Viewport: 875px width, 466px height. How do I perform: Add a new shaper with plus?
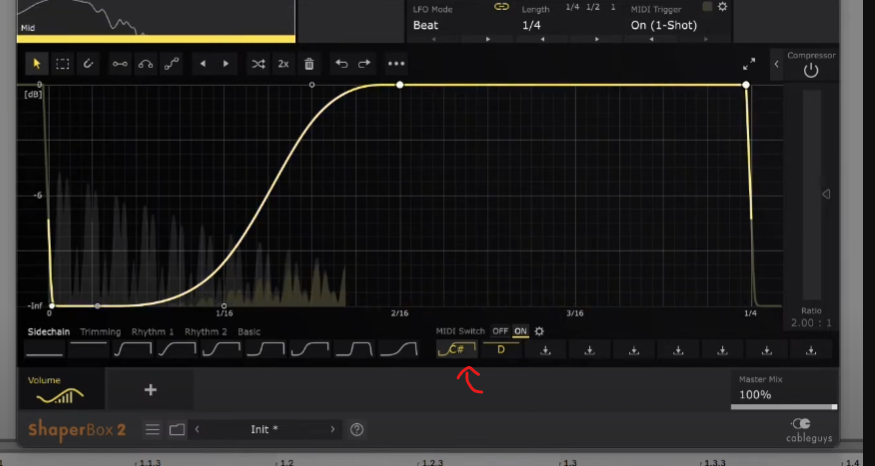pyautogui.click(x=150, y=390)
